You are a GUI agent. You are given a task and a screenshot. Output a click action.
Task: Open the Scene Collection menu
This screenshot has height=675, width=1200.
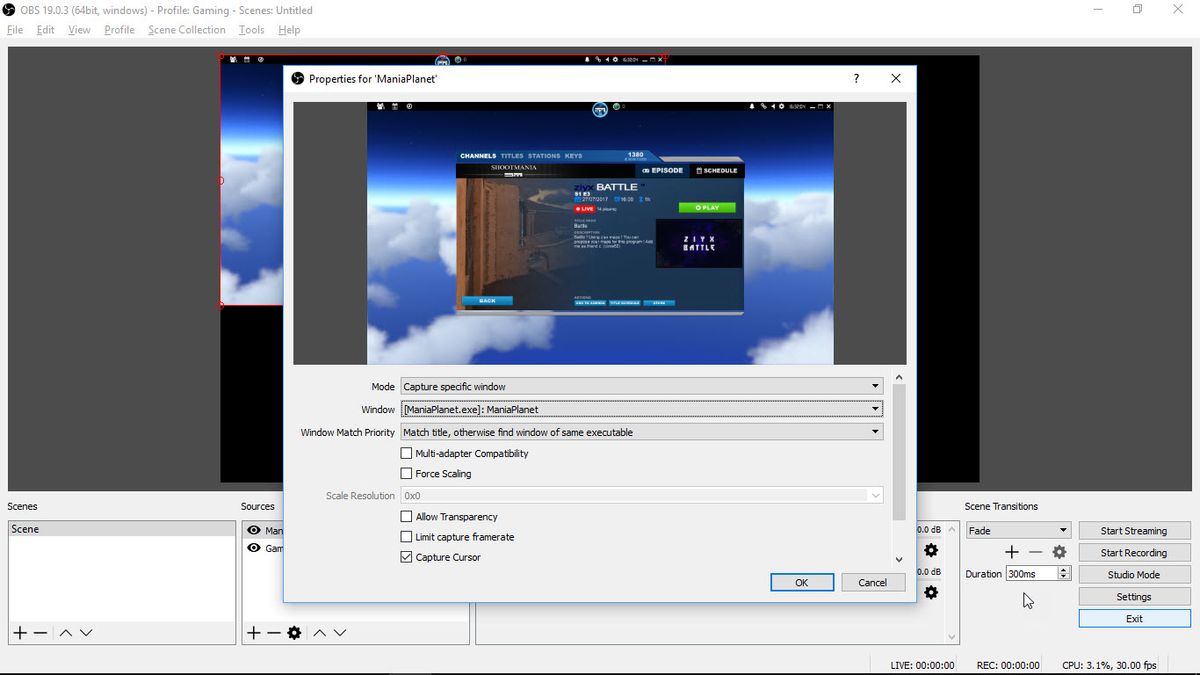tap(186, 29)
